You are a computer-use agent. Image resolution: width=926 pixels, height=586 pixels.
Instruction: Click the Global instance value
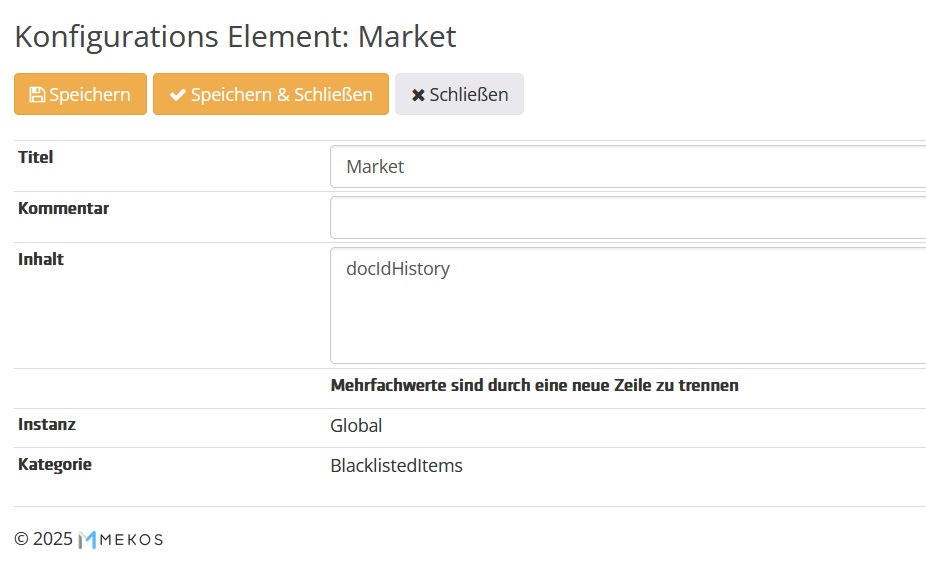point(356,425)
